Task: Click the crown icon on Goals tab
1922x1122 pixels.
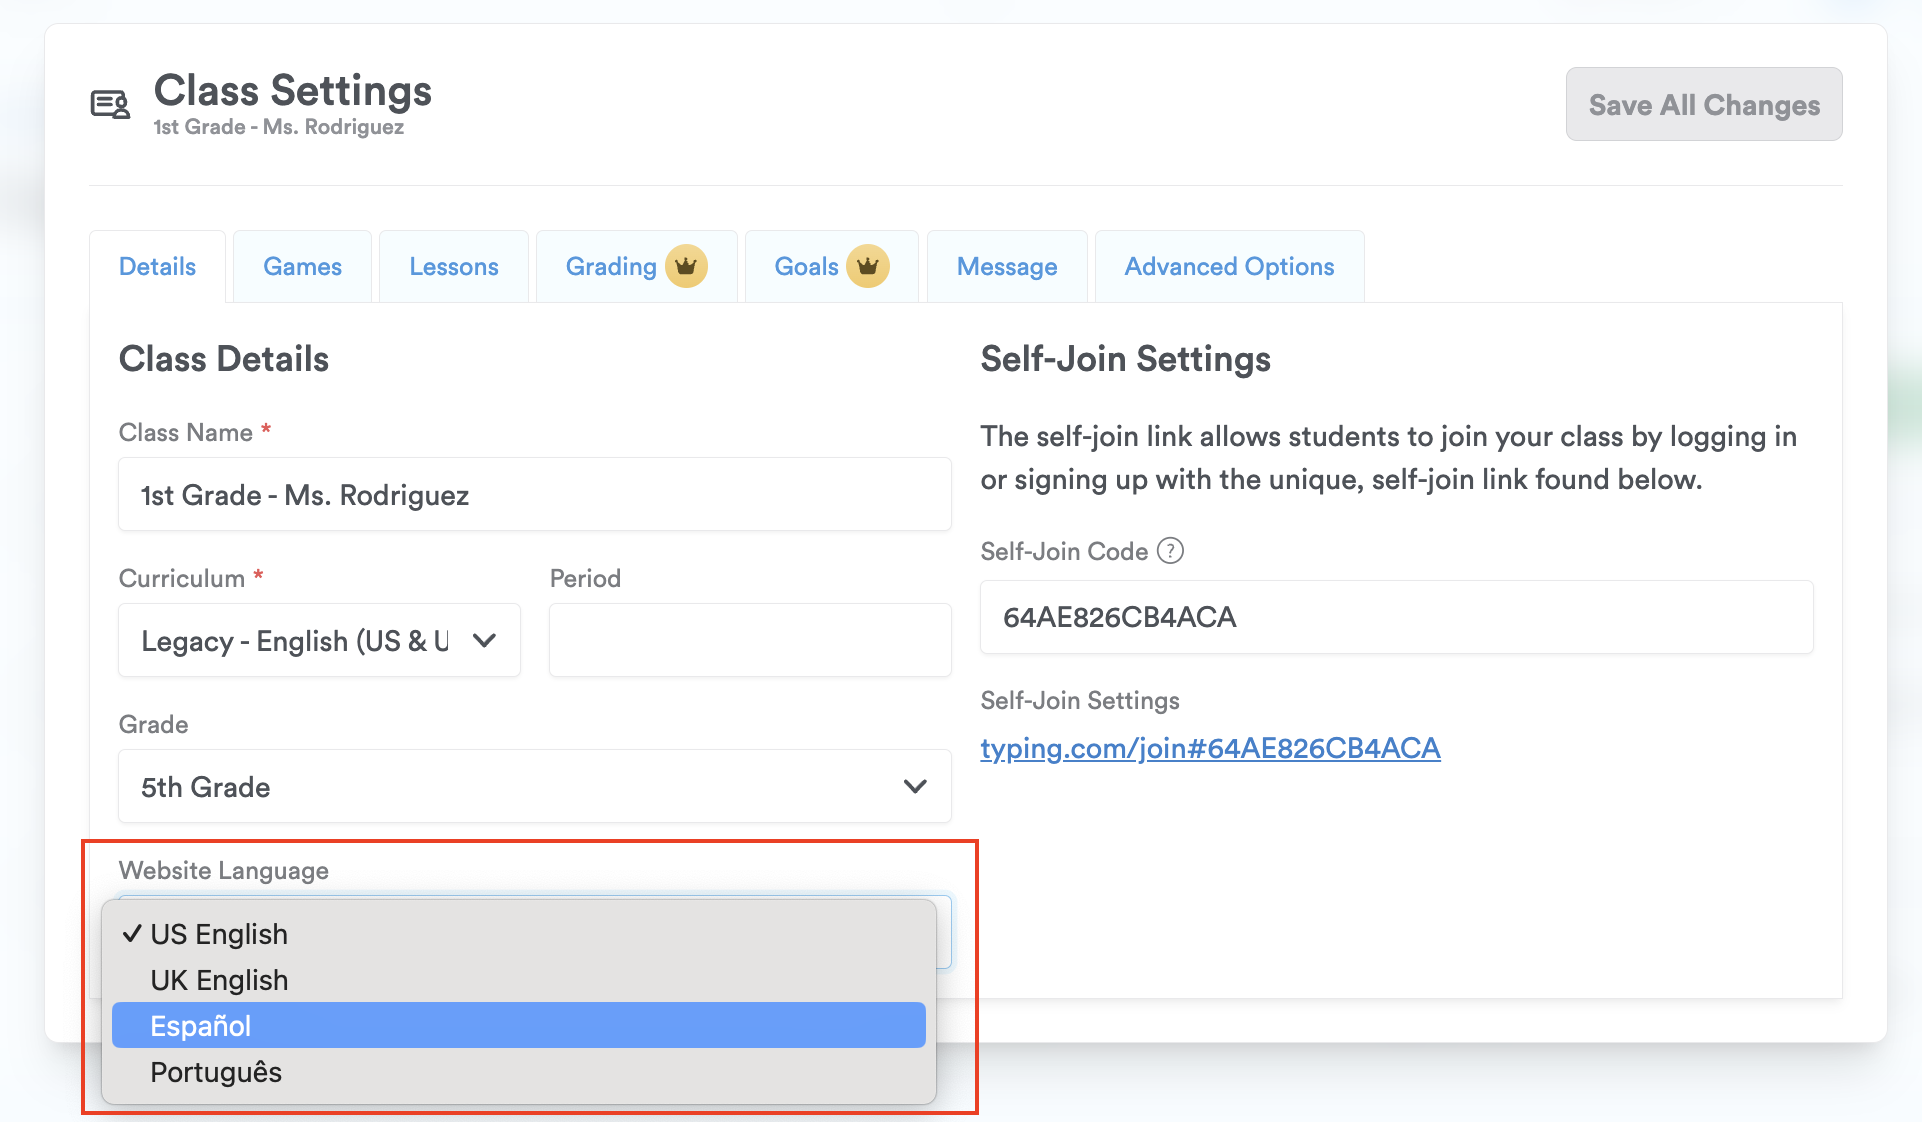Action: pos(867,266)
